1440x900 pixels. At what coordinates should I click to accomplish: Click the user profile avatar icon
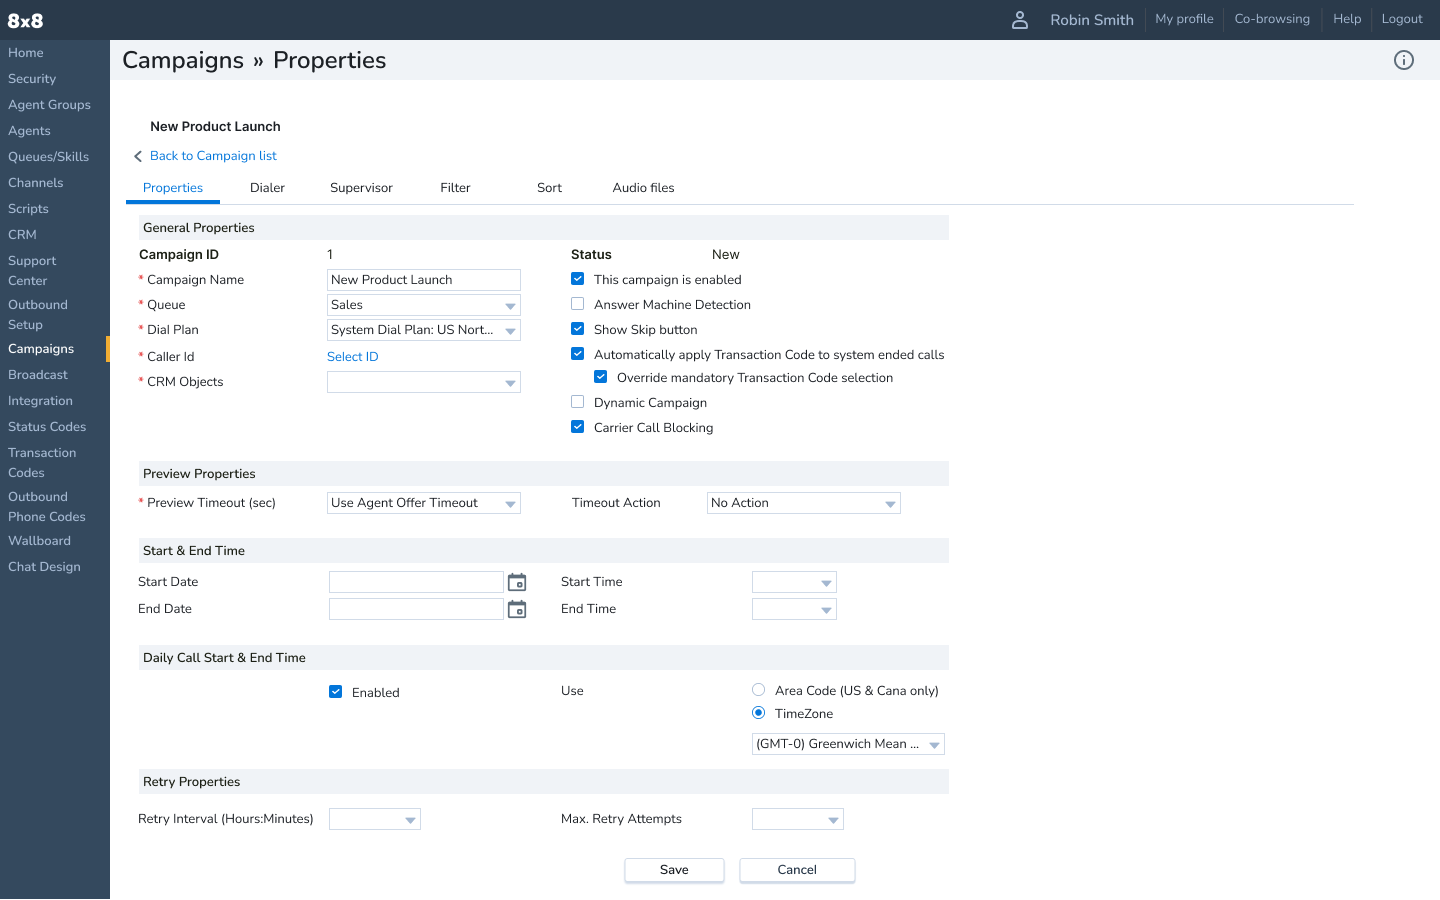pyautogui.click(x=1020, y=20)
